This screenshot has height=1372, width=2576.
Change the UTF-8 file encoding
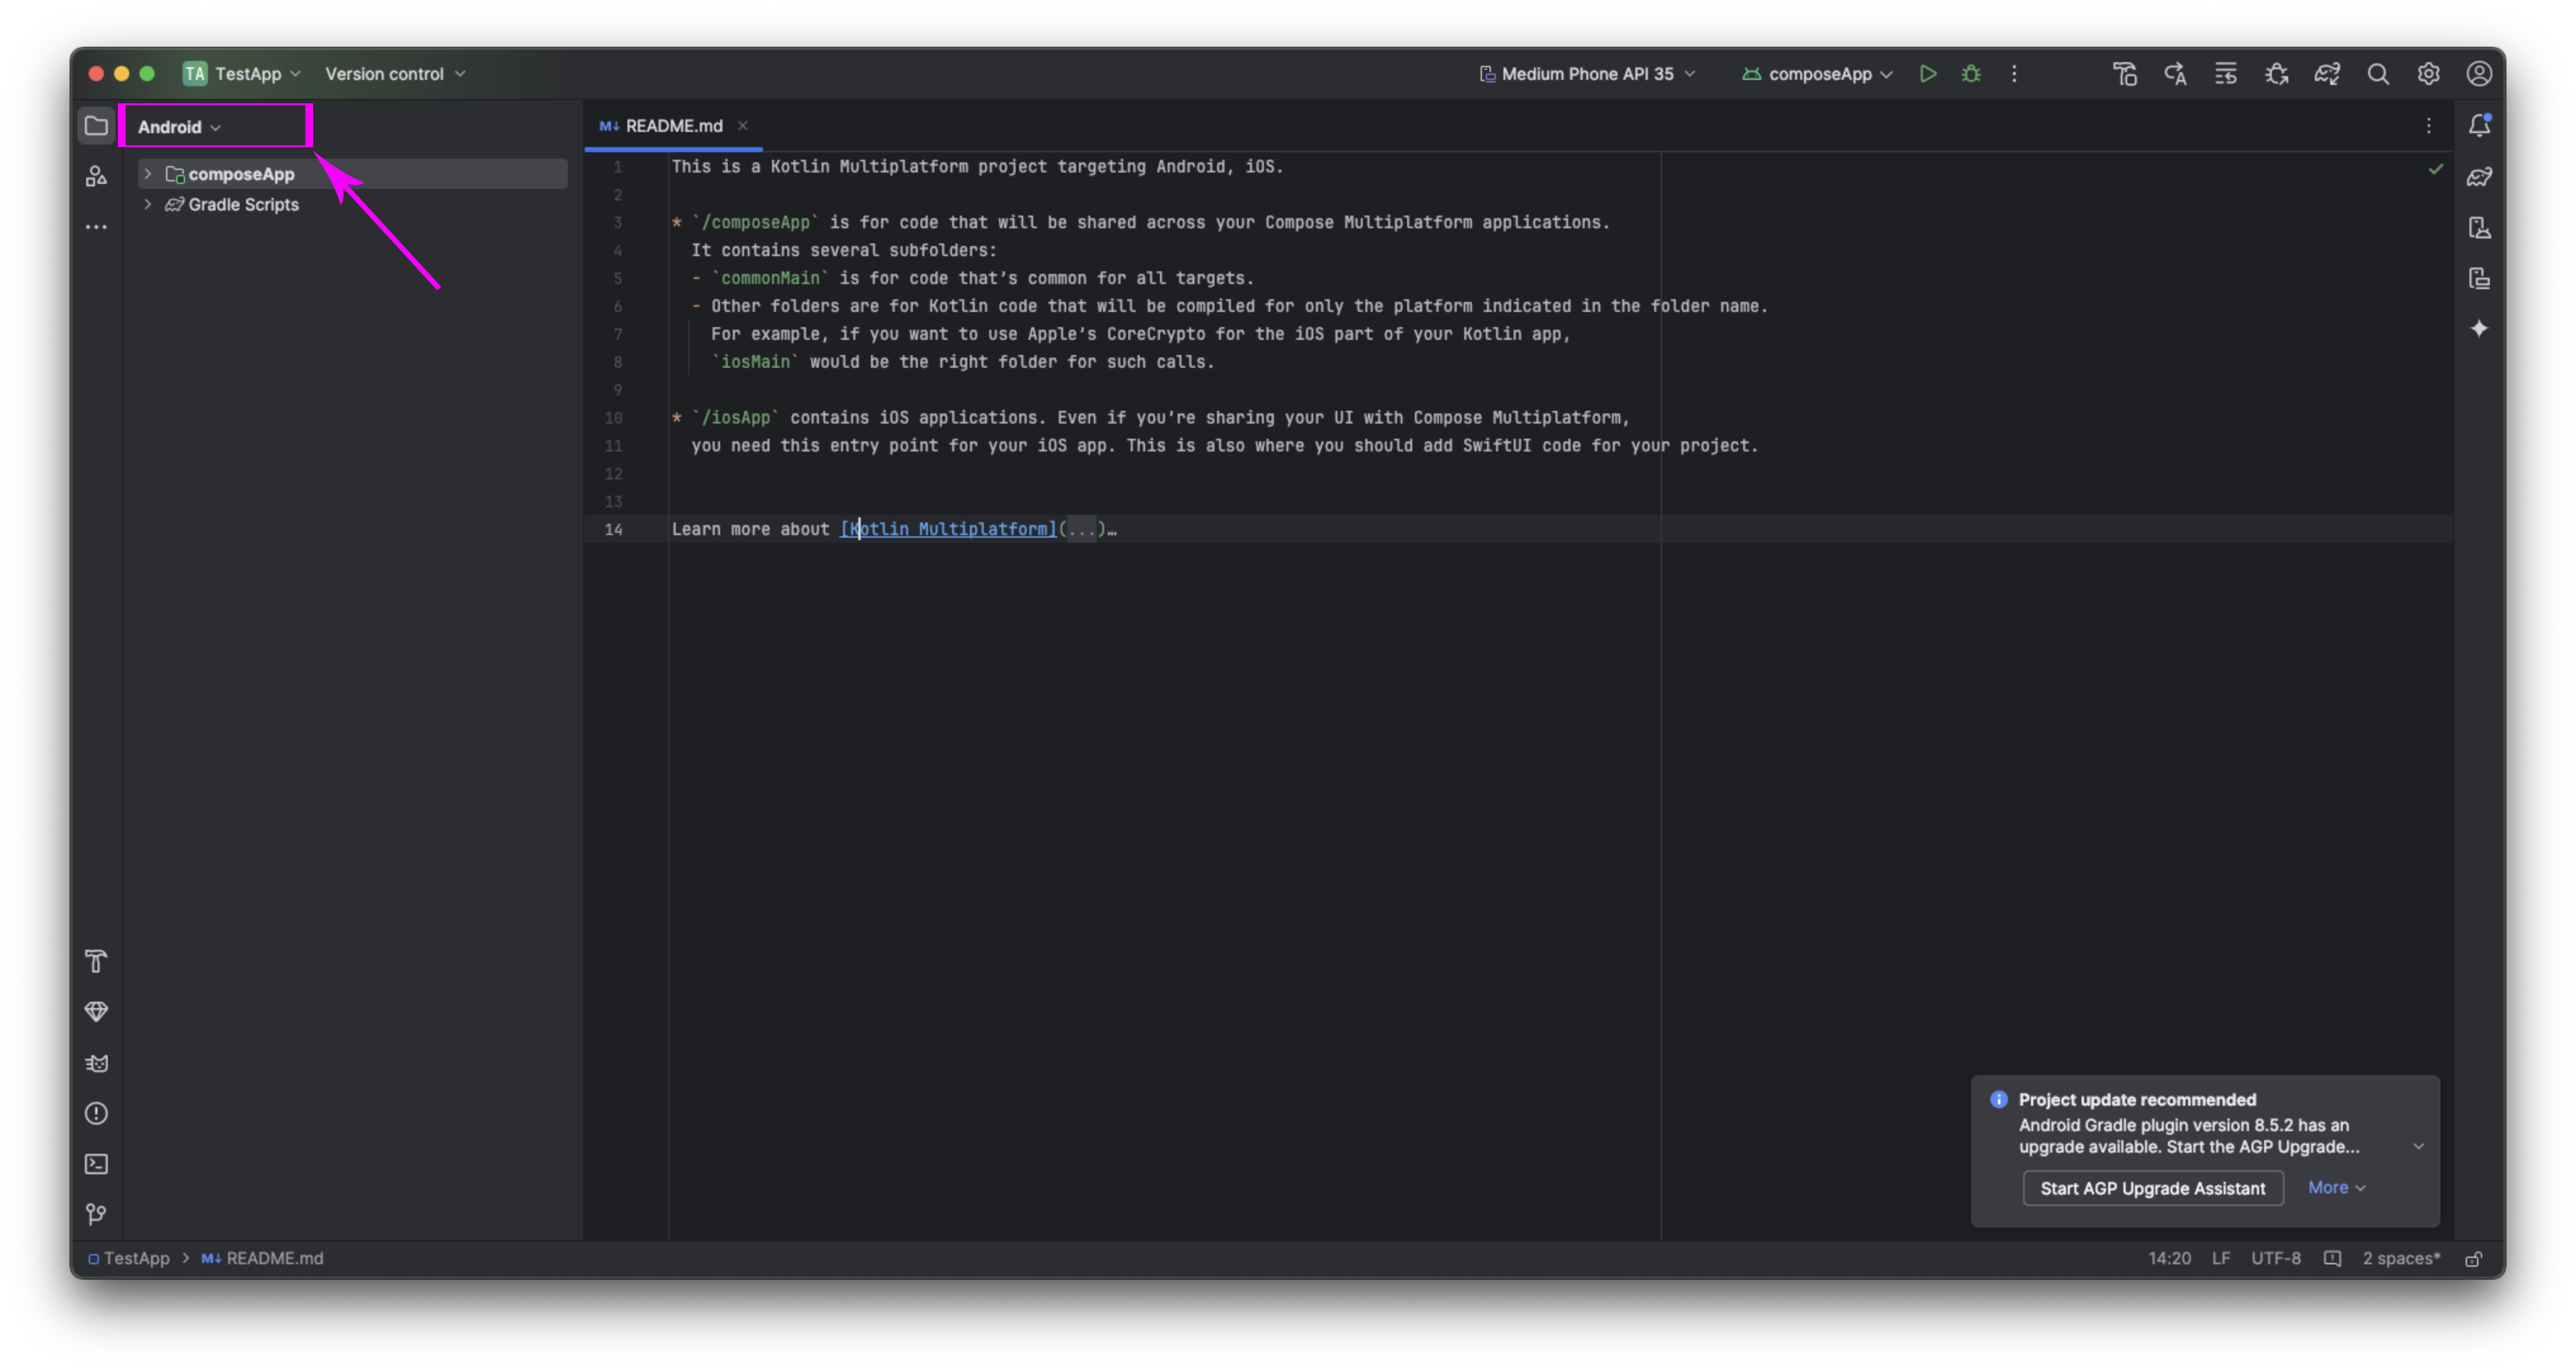pos(2275,1258)
